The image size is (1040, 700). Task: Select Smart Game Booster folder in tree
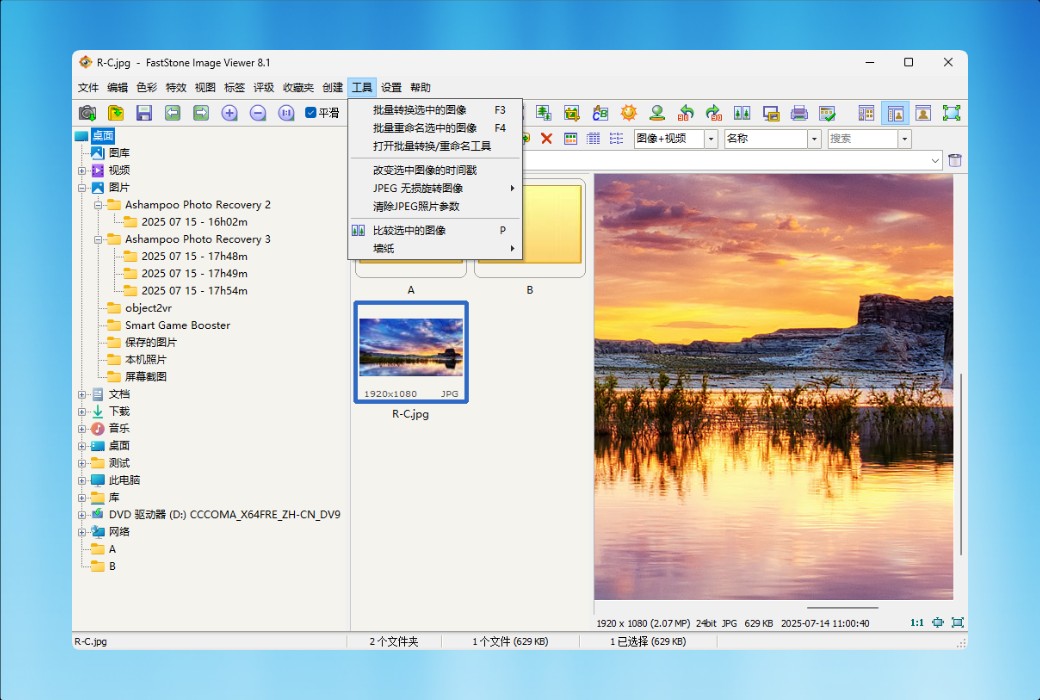pos(177,325)
